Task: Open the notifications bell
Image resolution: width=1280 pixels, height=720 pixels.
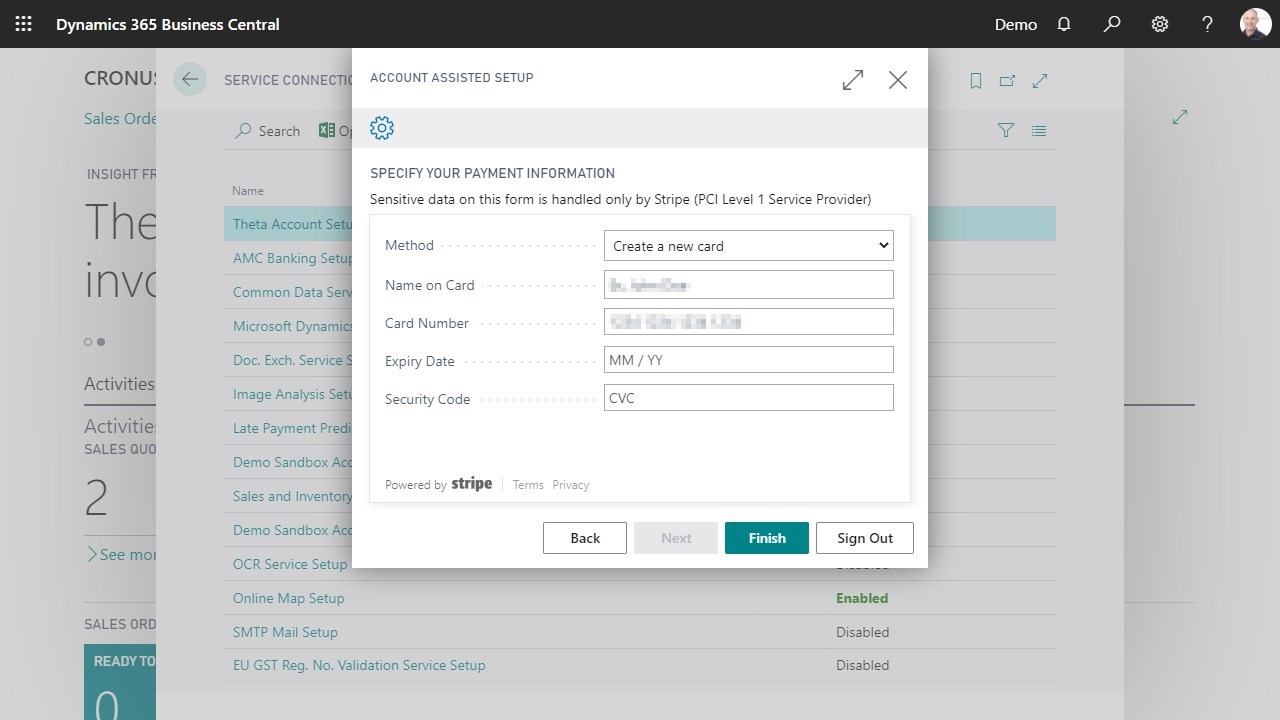Action: click(x=1064, y=24)
